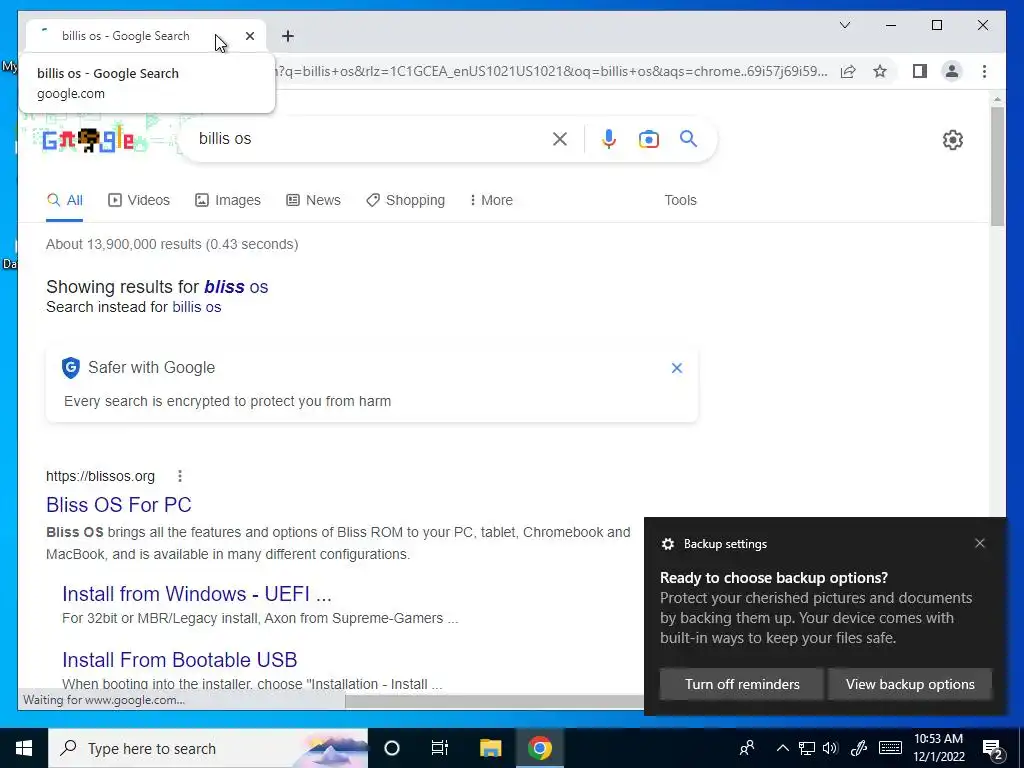This screenshot has height=768, width=1024.
Task: Start voice search with the microphone
Action: point(609,138)
